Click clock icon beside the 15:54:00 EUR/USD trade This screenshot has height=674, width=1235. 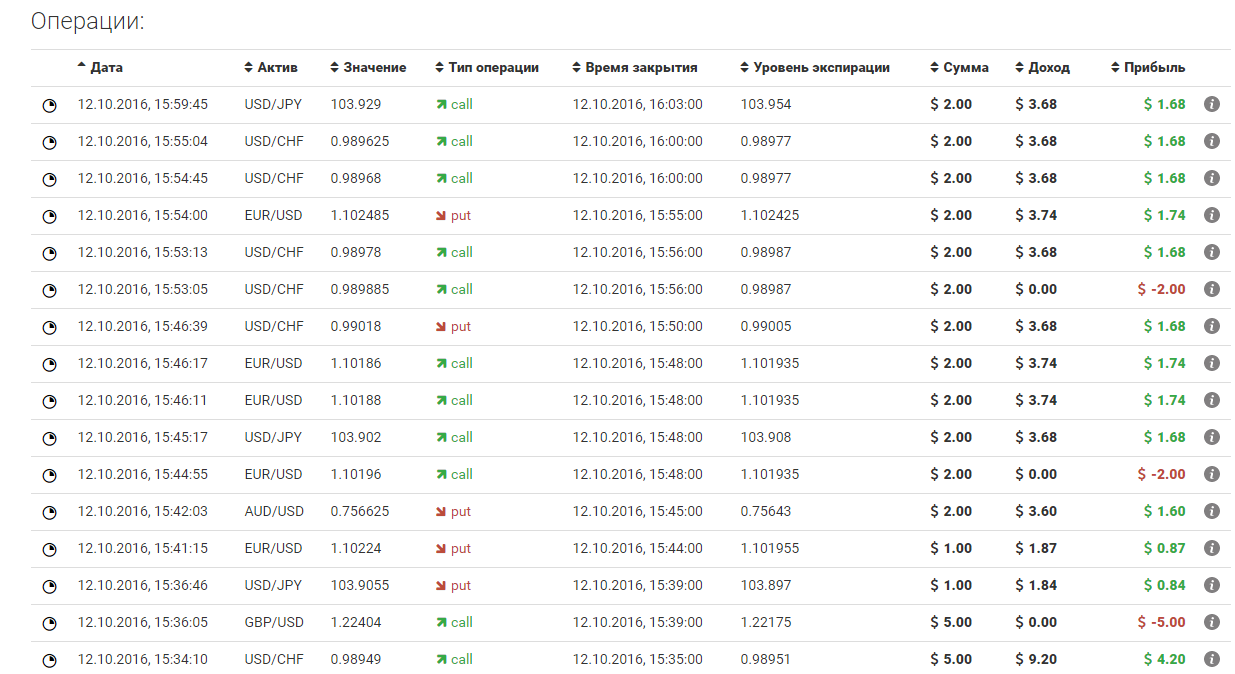(49, 216)
